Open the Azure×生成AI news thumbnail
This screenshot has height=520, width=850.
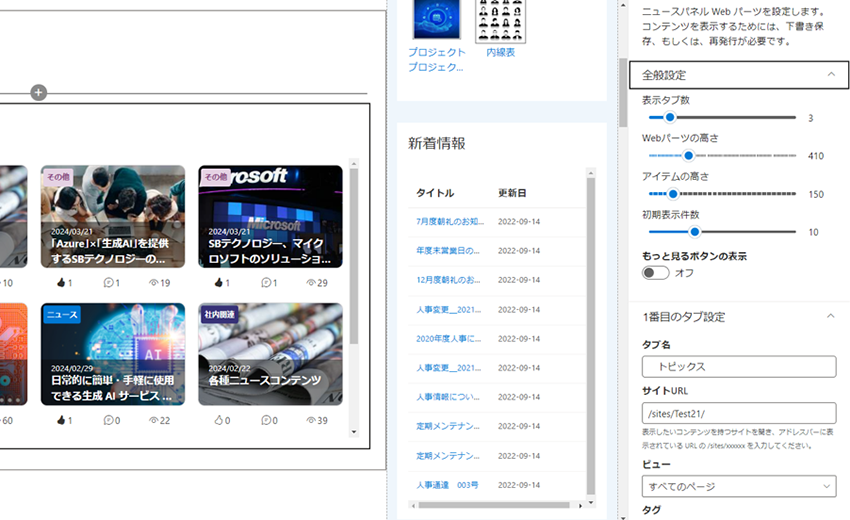(x=113, y=216)
